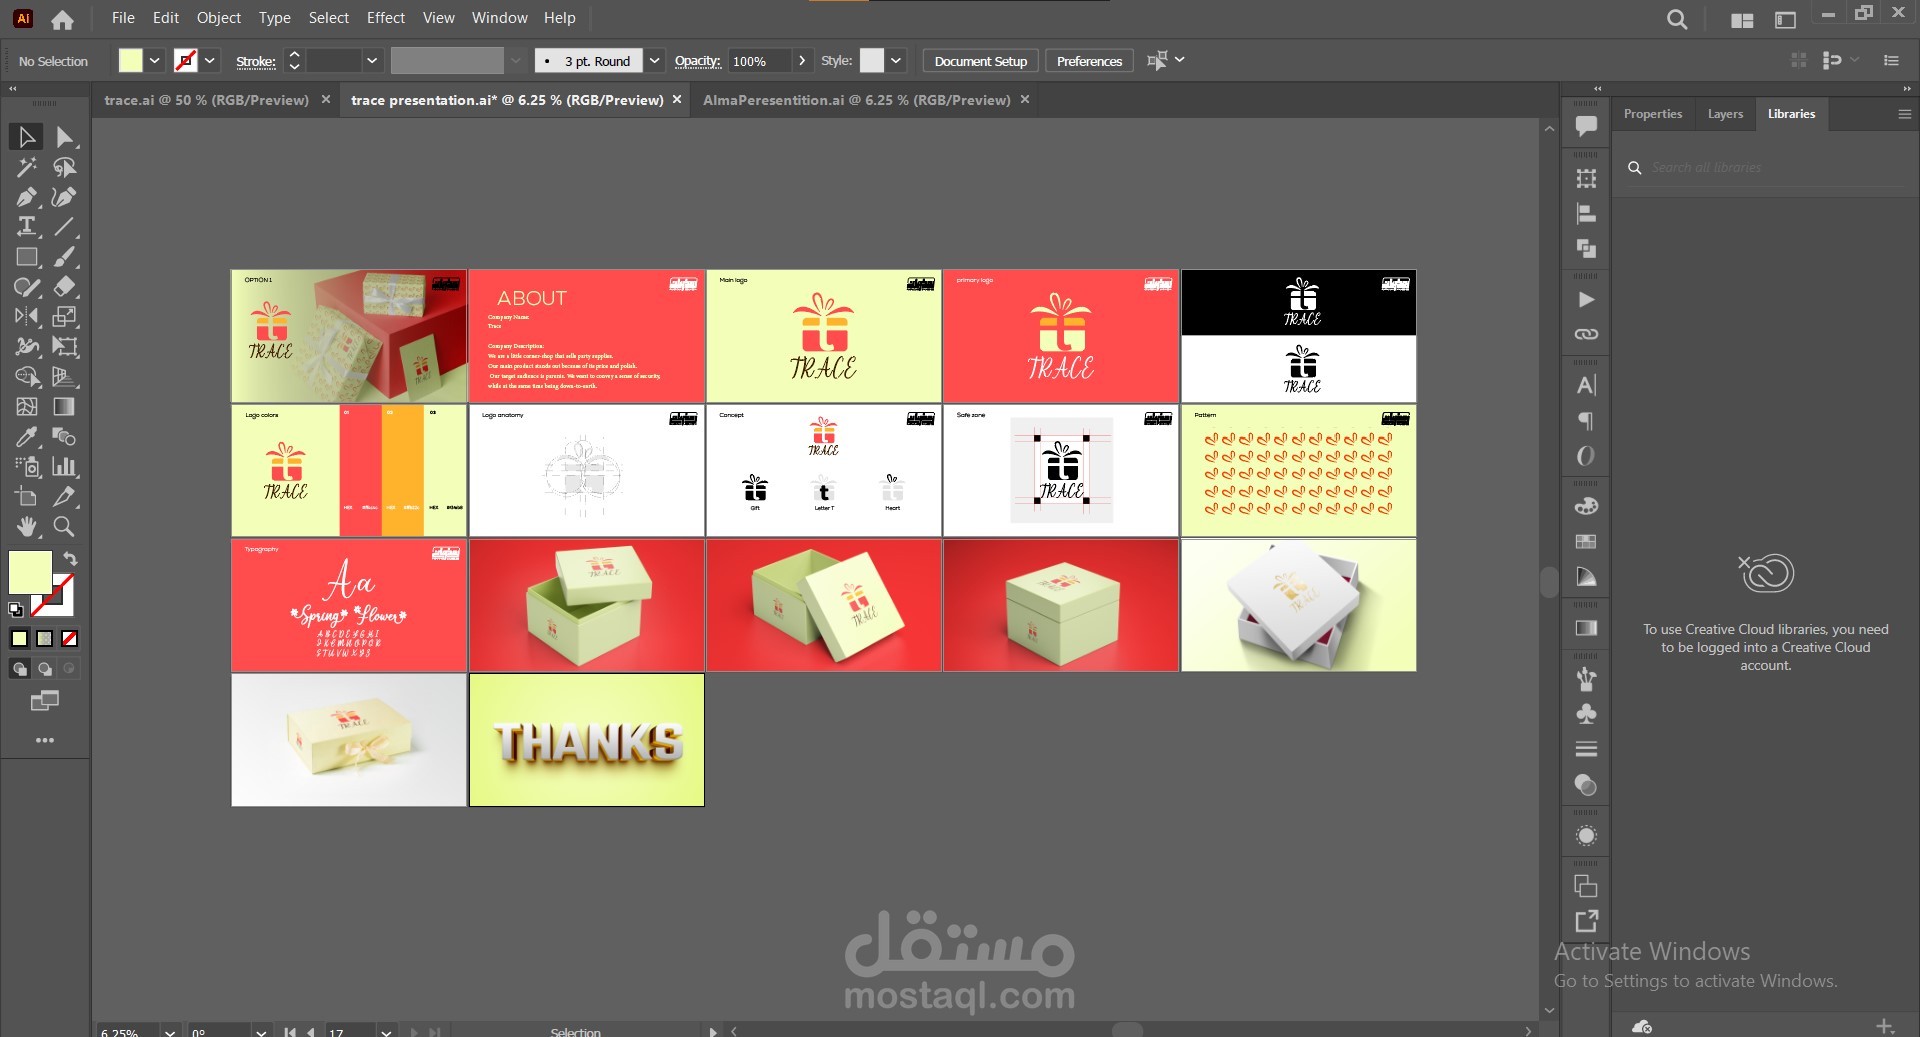The width and height of the screenshot is (1920, 1037).
Task: Activate the Artboard tool
Action: point(26,497)
